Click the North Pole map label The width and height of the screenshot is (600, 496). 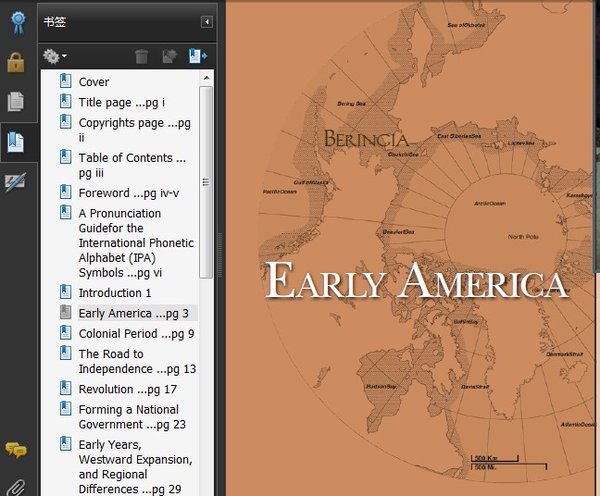[x=523, y=237]
